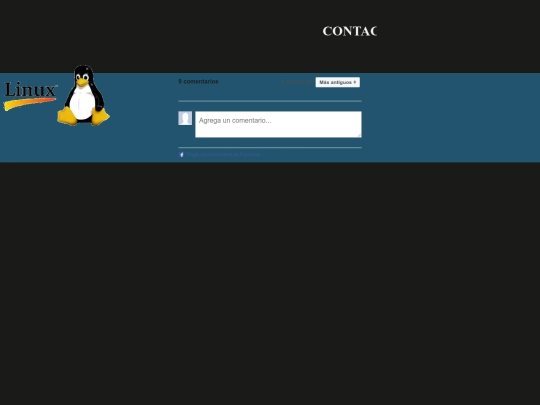540x405 pixels.
Task: Click the Linux wordmark logo
Action: click(x=30, y=96)
